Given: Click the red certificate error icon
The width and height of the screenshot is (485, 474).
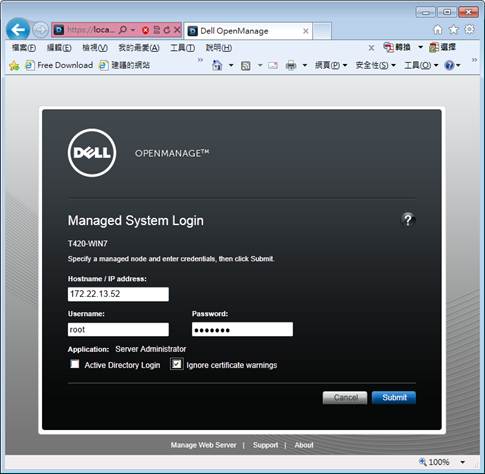Looking at the screenshot, I should pos(145,30).
